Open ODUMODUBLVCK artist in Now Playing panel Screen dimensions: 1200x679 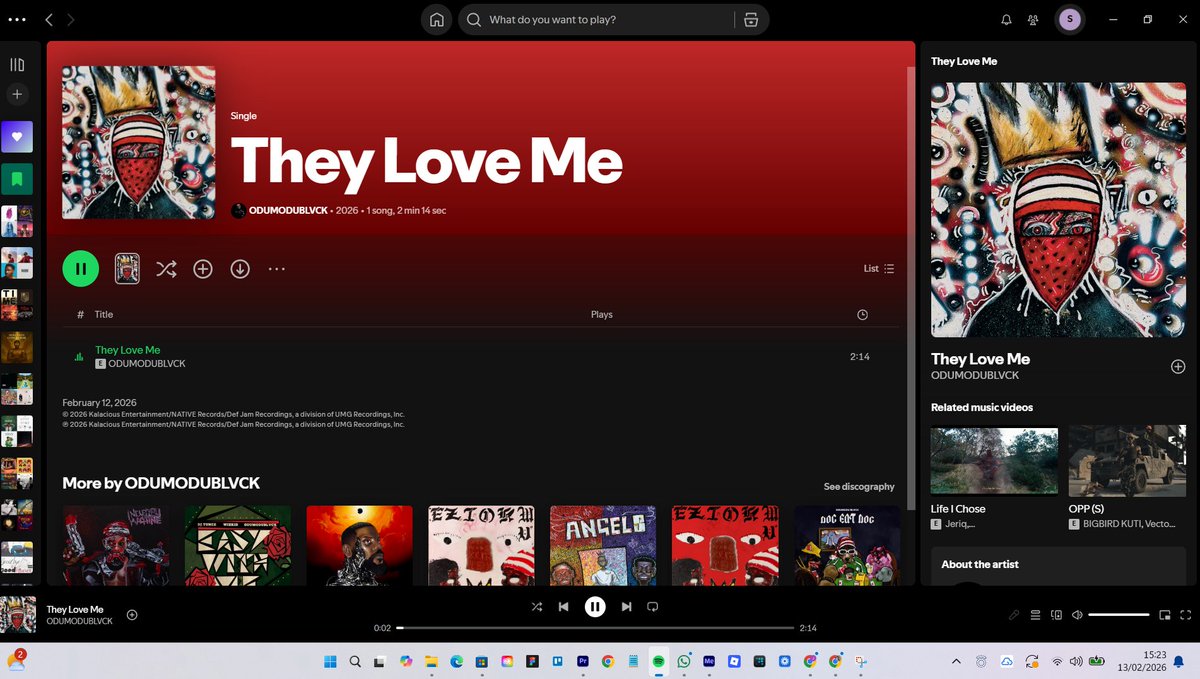click(x=975, y=375)
